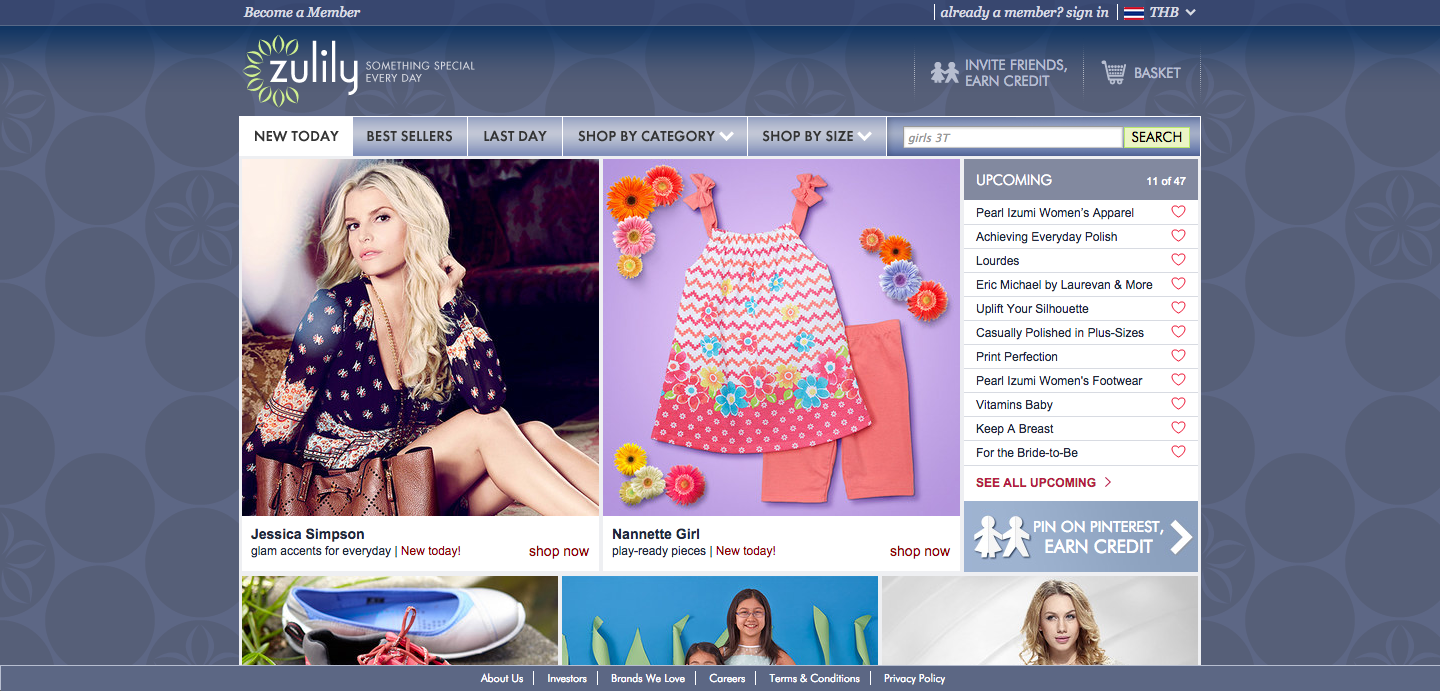Expand the Shop By Size menu
1440x691 pixels.
[816, 136]
